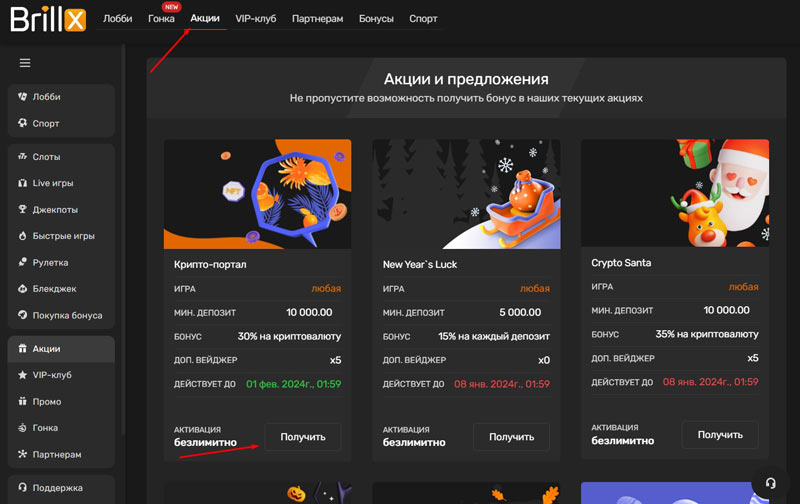The height and width of the screenshot is (504, 800).
Task: Open the Крипто-портал promo banner image
Action: click(257, 193)
